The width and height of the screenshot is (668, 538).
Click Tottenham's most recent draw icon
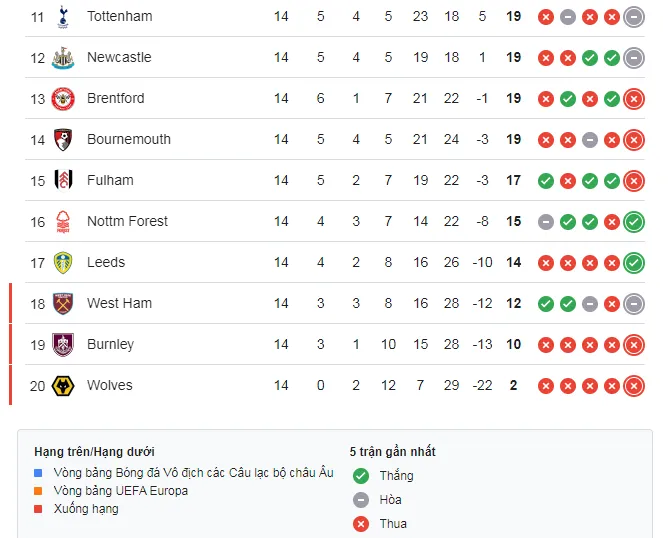[x=634, y=16]
